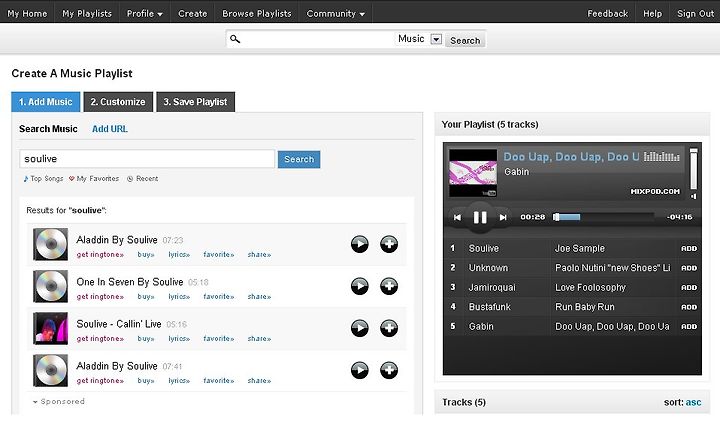Image resolution: width=720 pixels, height=425 pixels.
Task: Open the Profile dropdown menu
Action: [x=145, y=14]
